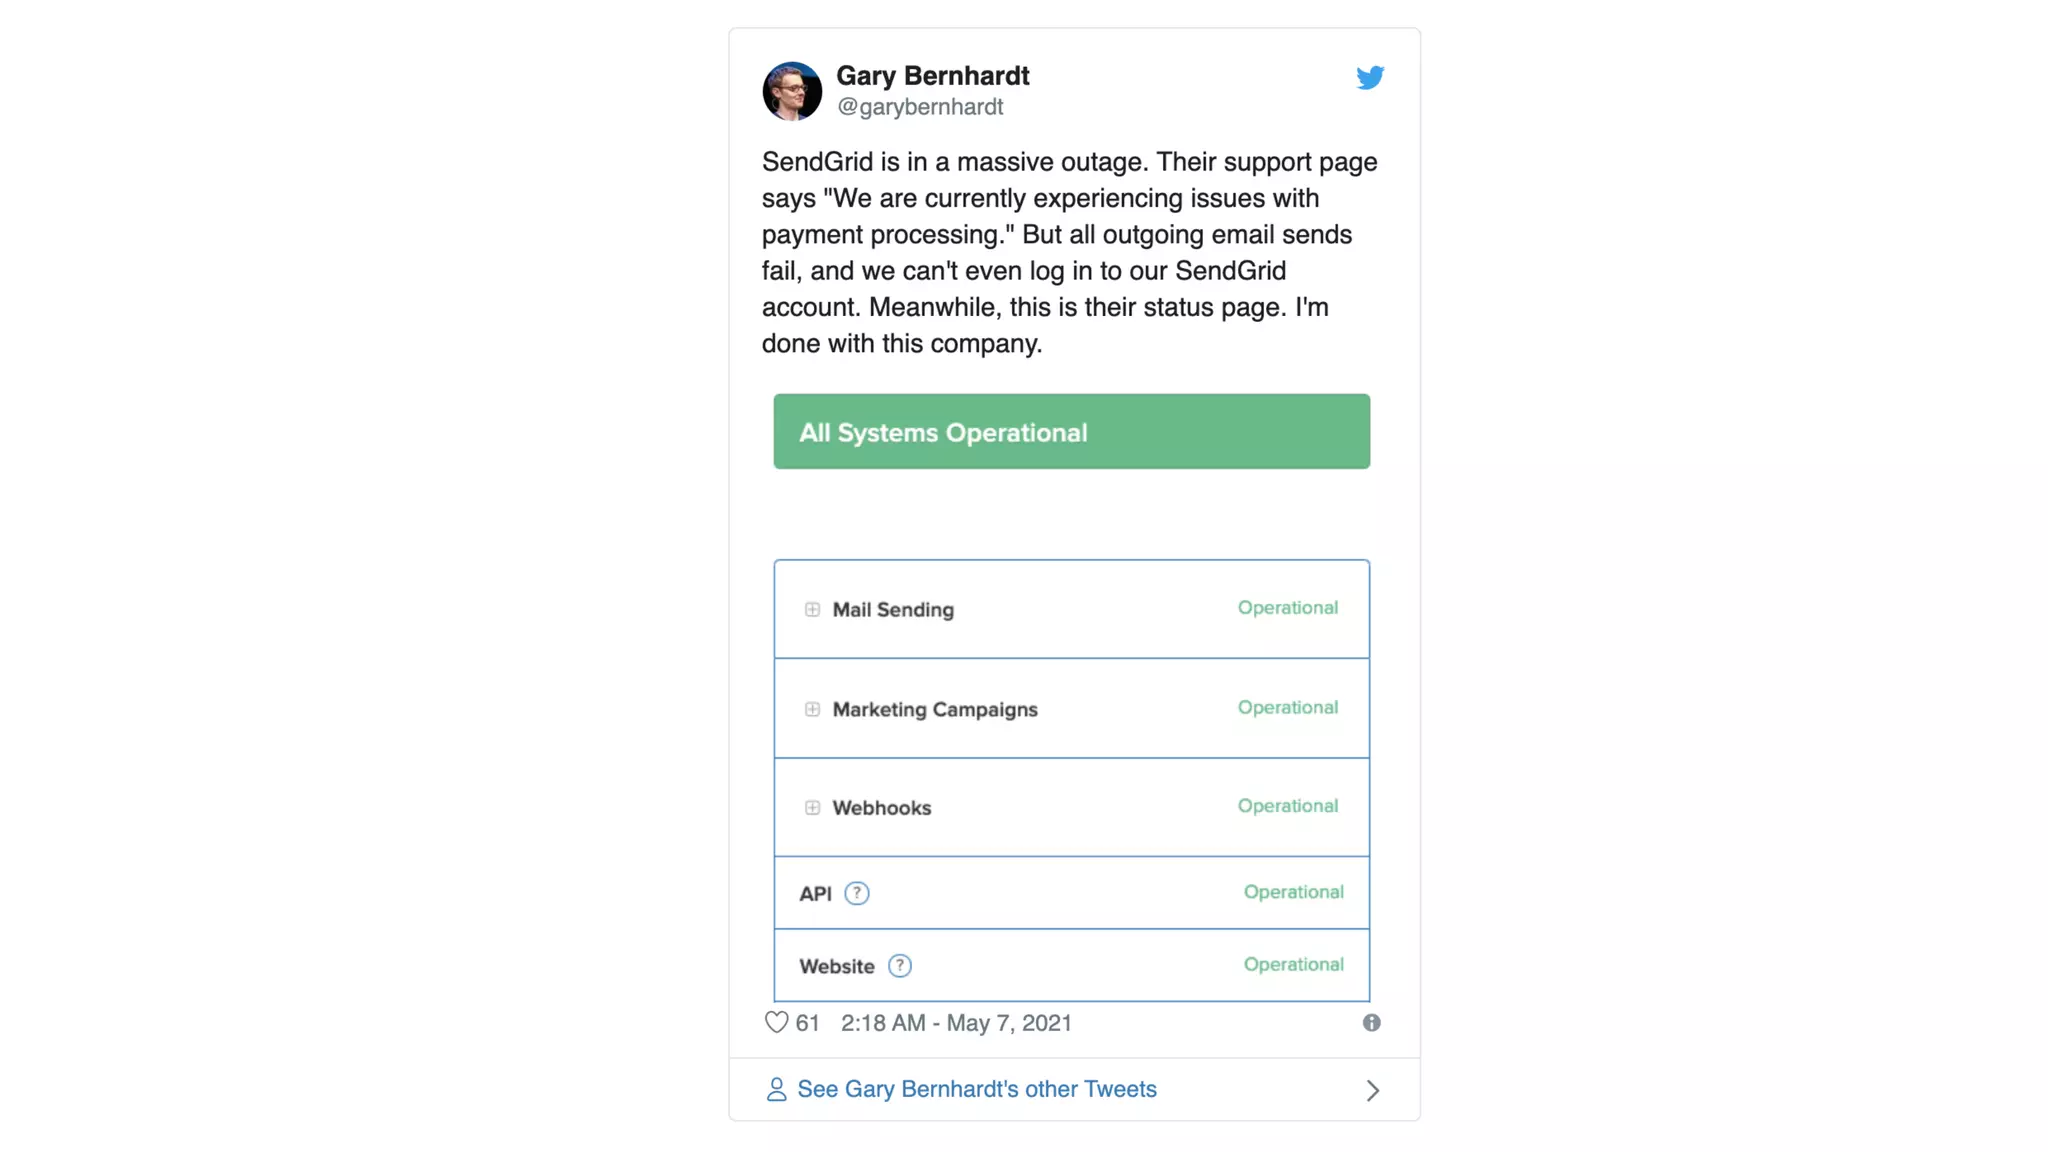The height and width of the screenshot is (1152, 2048).
Task: Expand the Marketing Campaigns component
Action: click(812, 709)
